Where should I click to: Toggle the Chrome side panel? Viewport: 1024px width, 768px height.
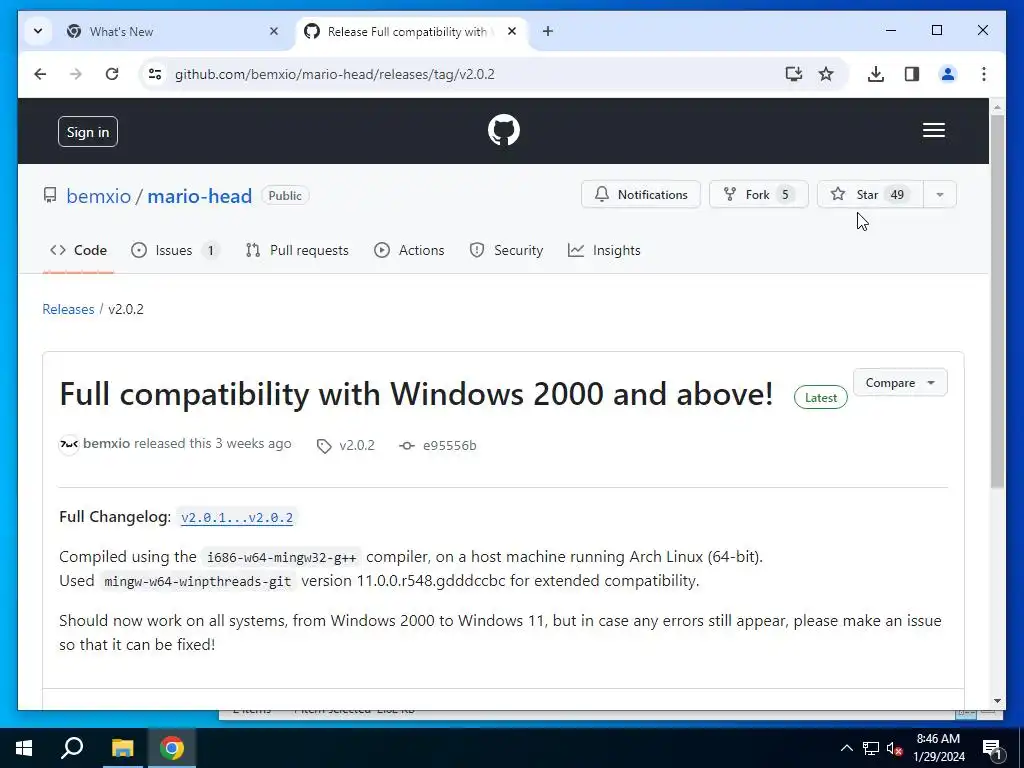[912, 74]
